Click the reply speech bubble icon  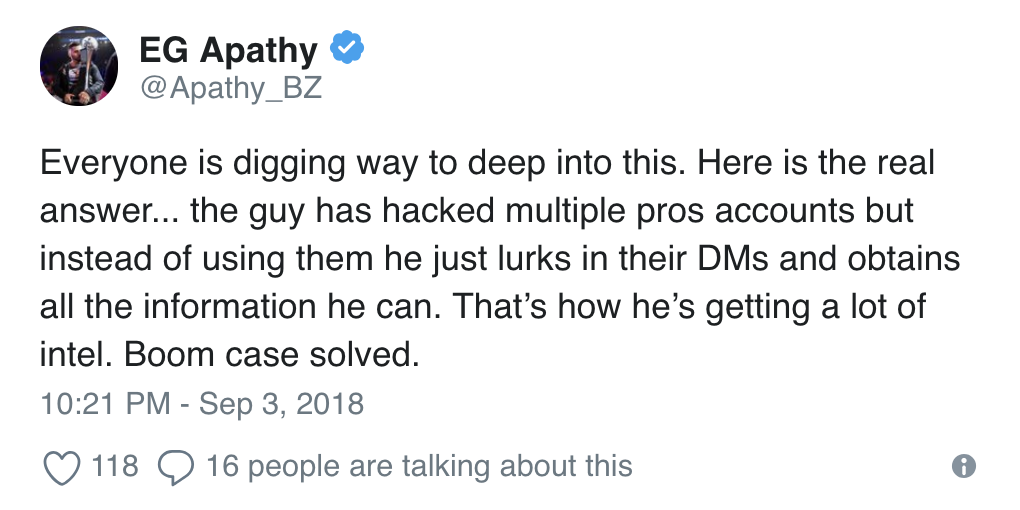176,466
